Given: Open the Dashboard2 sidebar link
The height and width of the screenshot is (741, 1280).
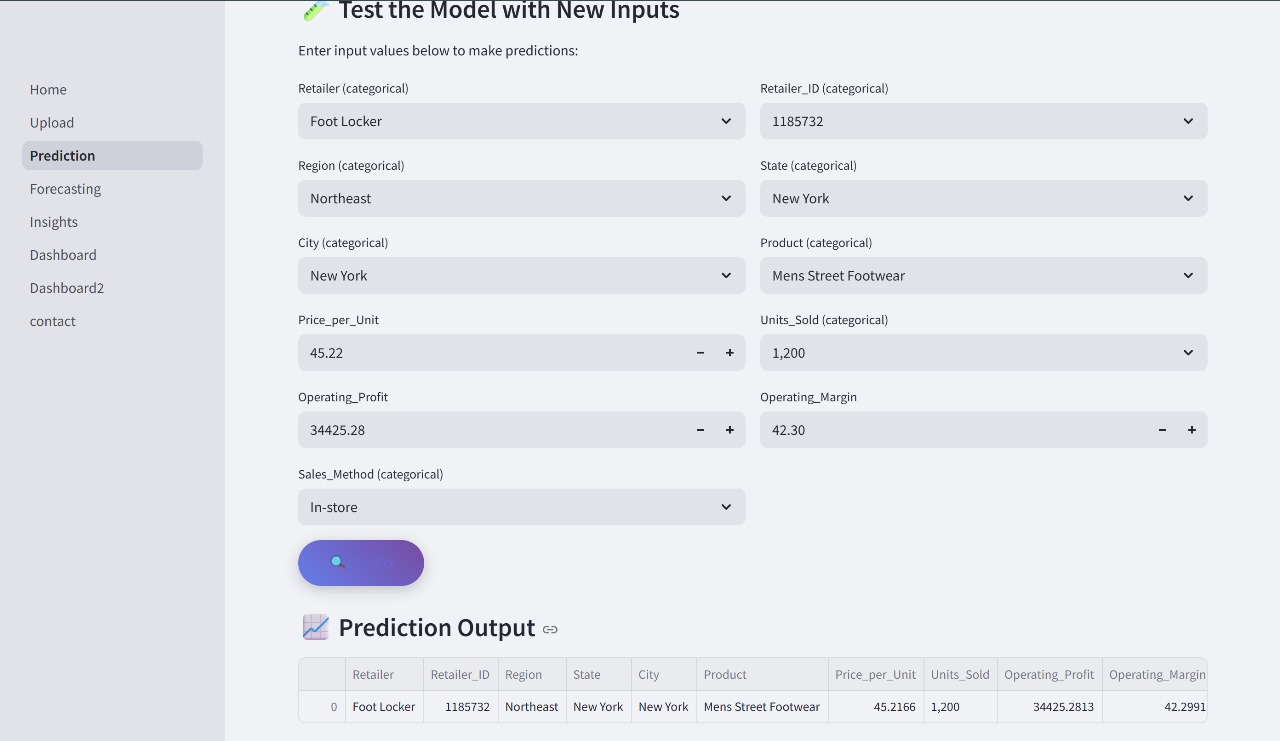Looking at the screenshot, I should tap(67, 288).
